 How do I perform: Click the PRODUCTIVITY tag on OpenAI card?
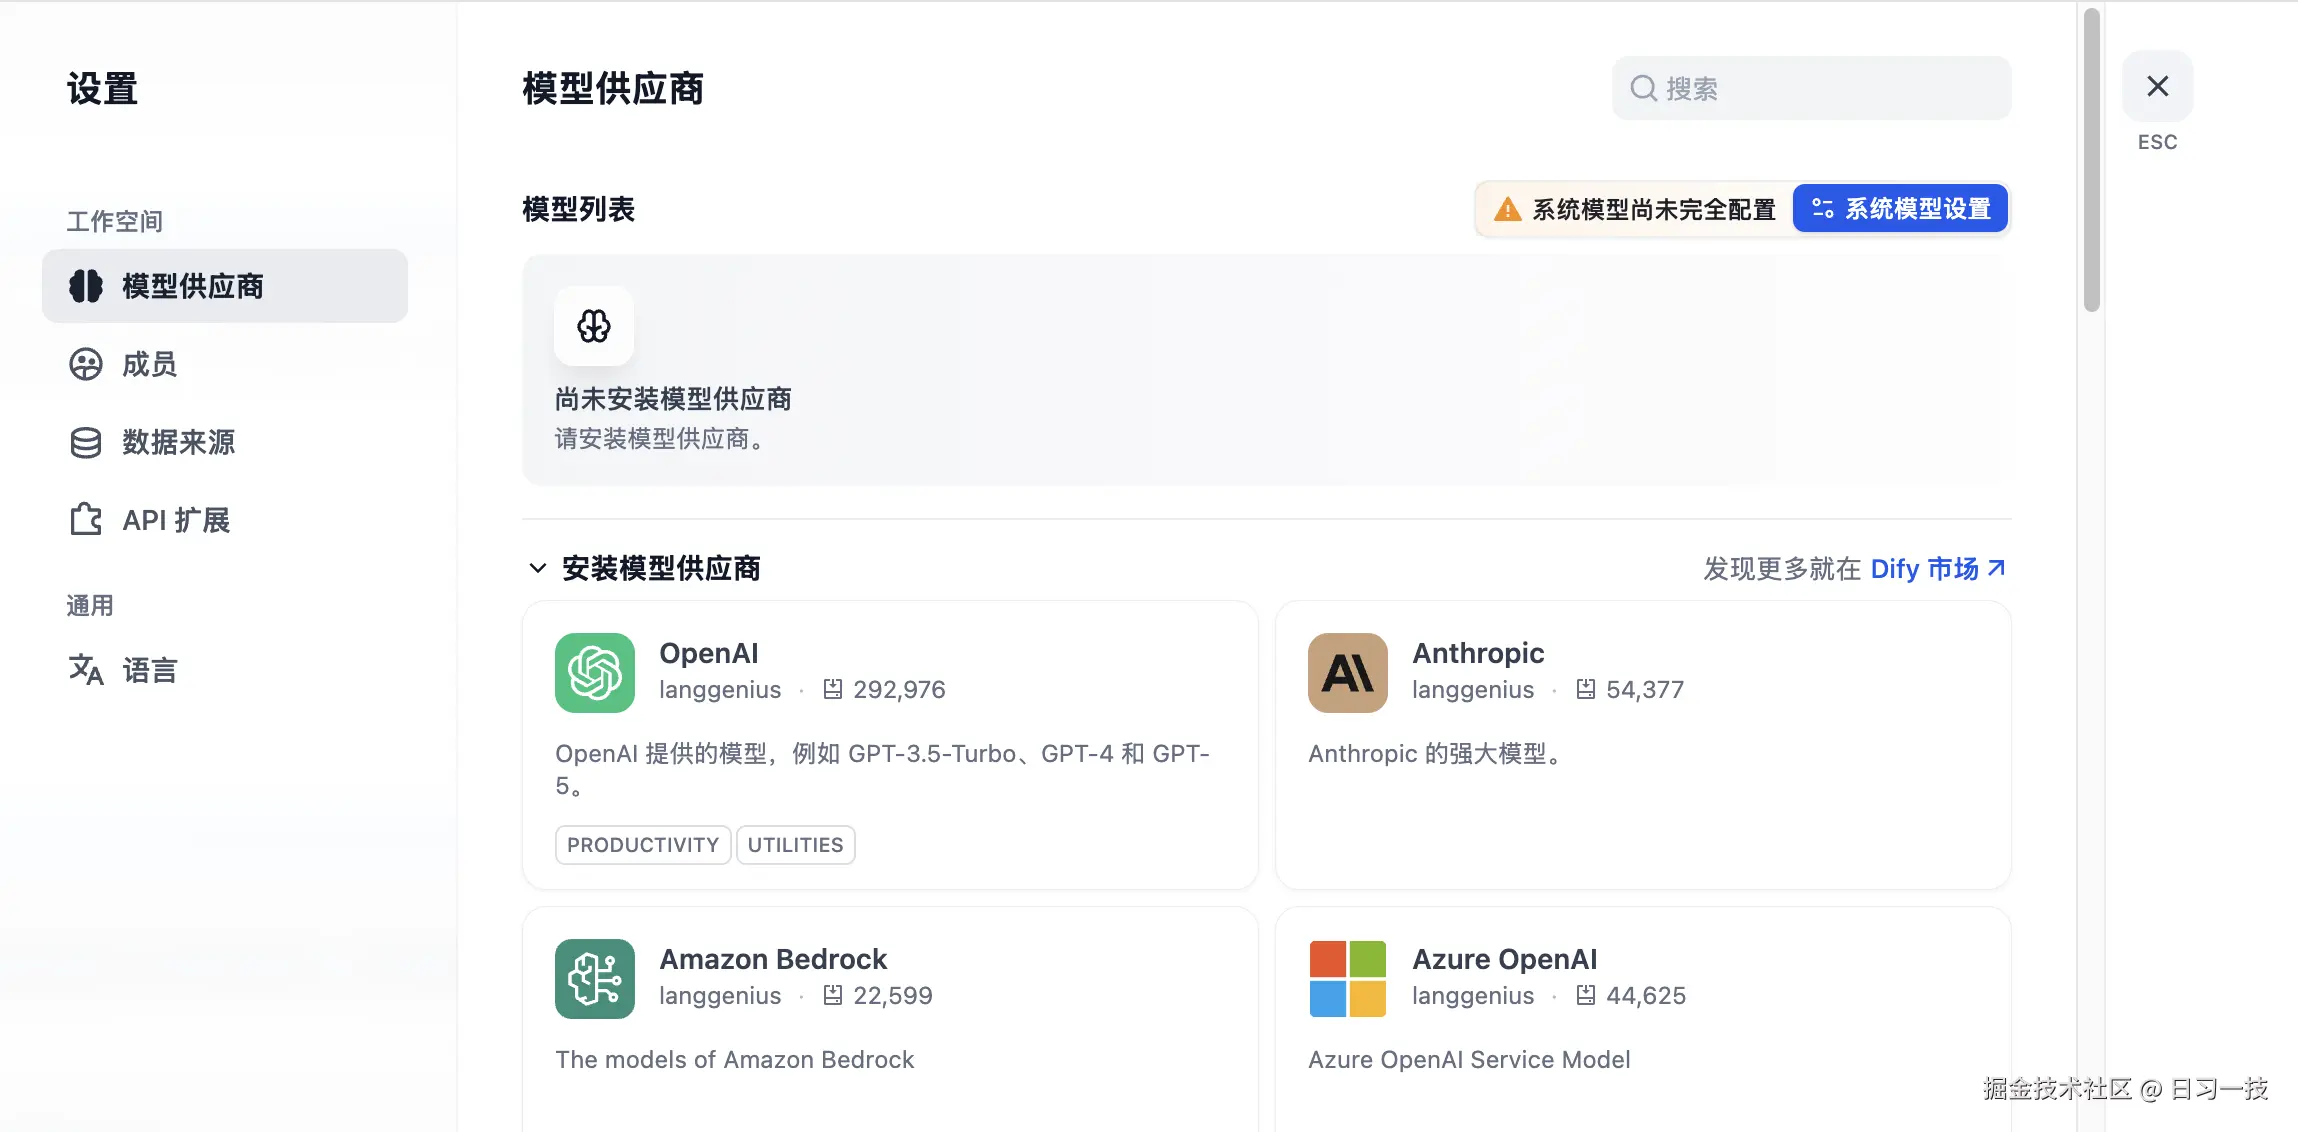tap(643, 845)
